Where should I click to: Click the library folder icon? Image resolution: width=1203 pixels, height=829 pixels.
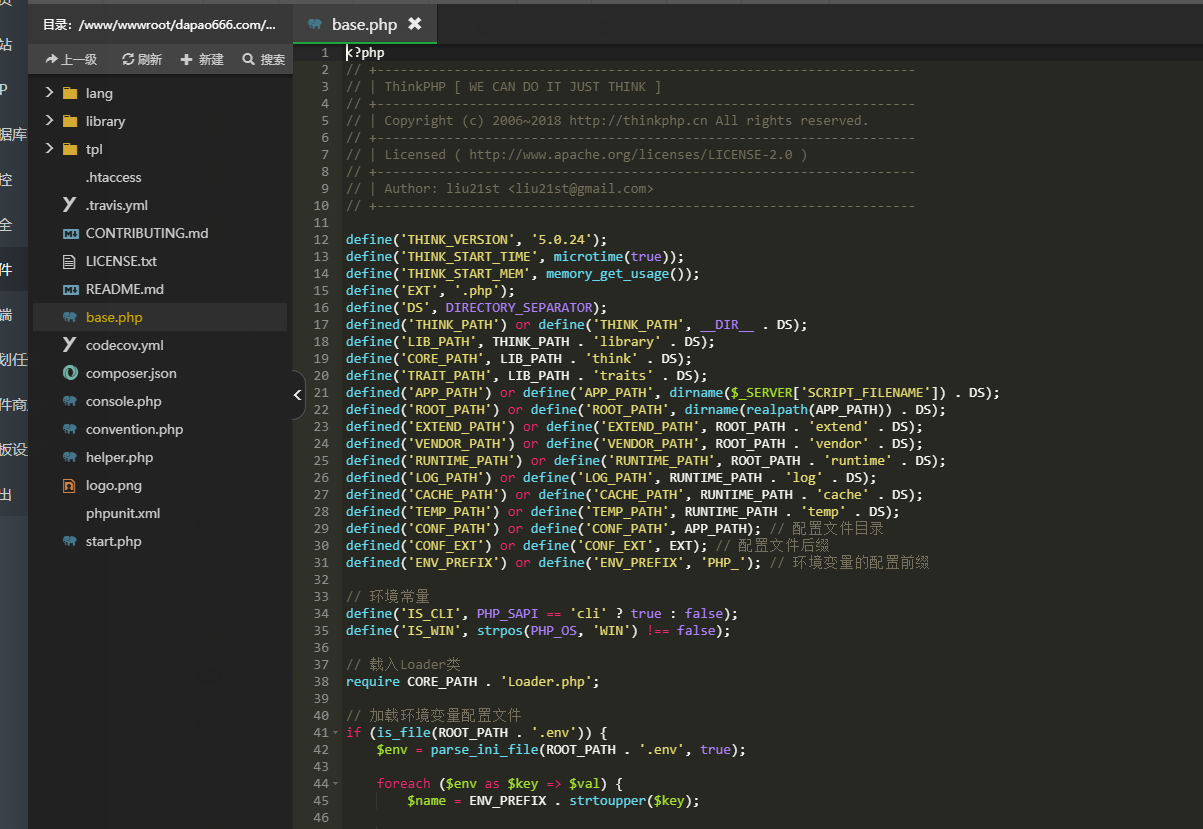[x=70, y=121]
